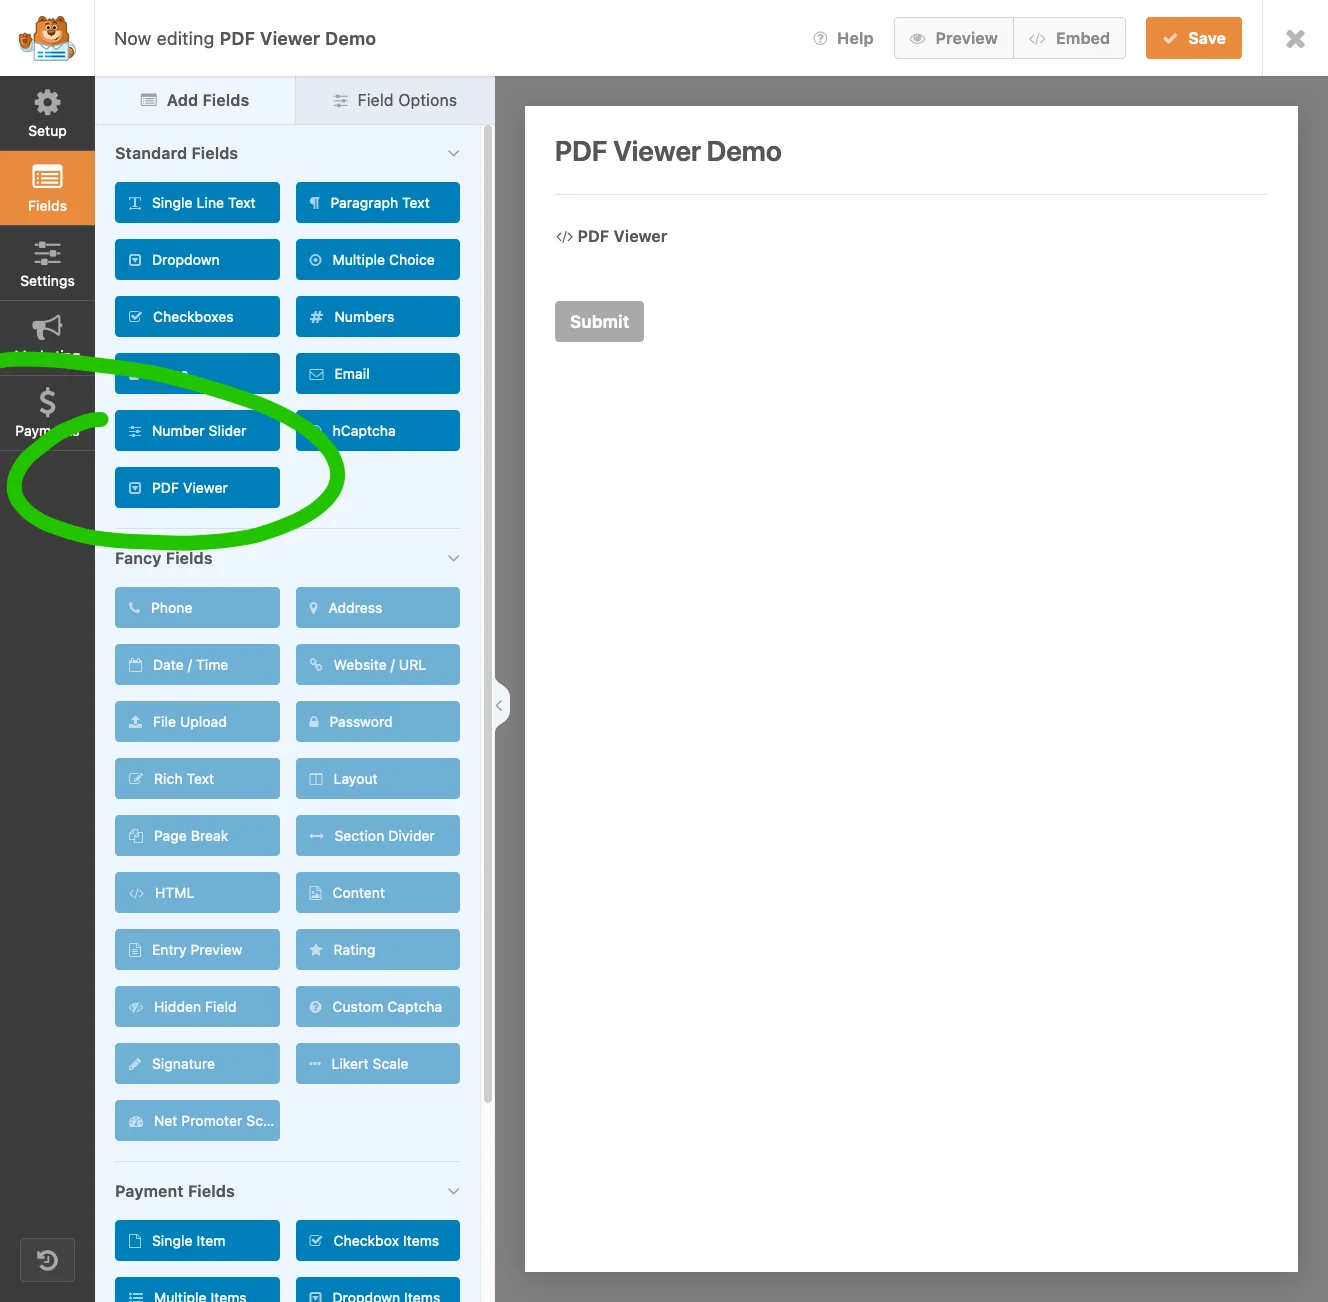The height and width of the screenshot is (1302, 1328).
Task: Add a Numbers field
Action: point(378,317)
